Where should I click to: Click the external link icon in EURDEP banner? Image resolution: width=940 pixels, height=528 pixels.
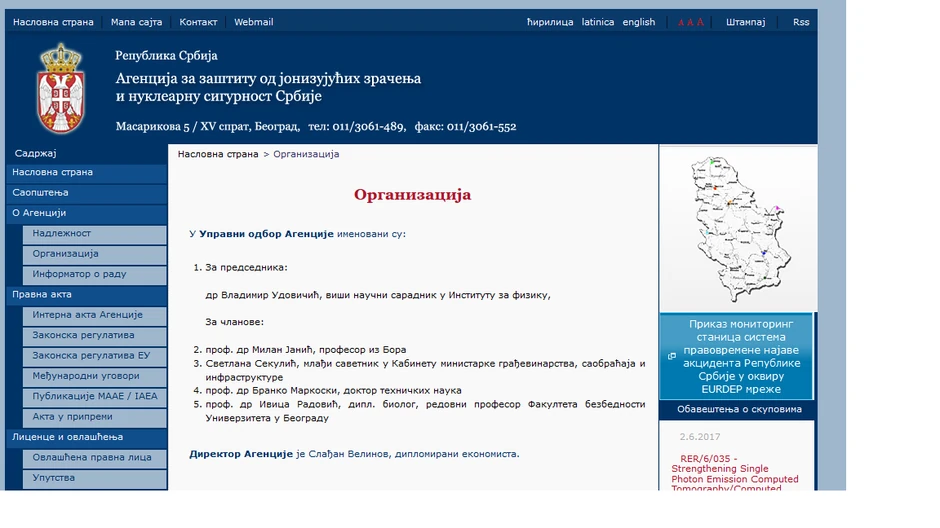[x=672, y=355]
